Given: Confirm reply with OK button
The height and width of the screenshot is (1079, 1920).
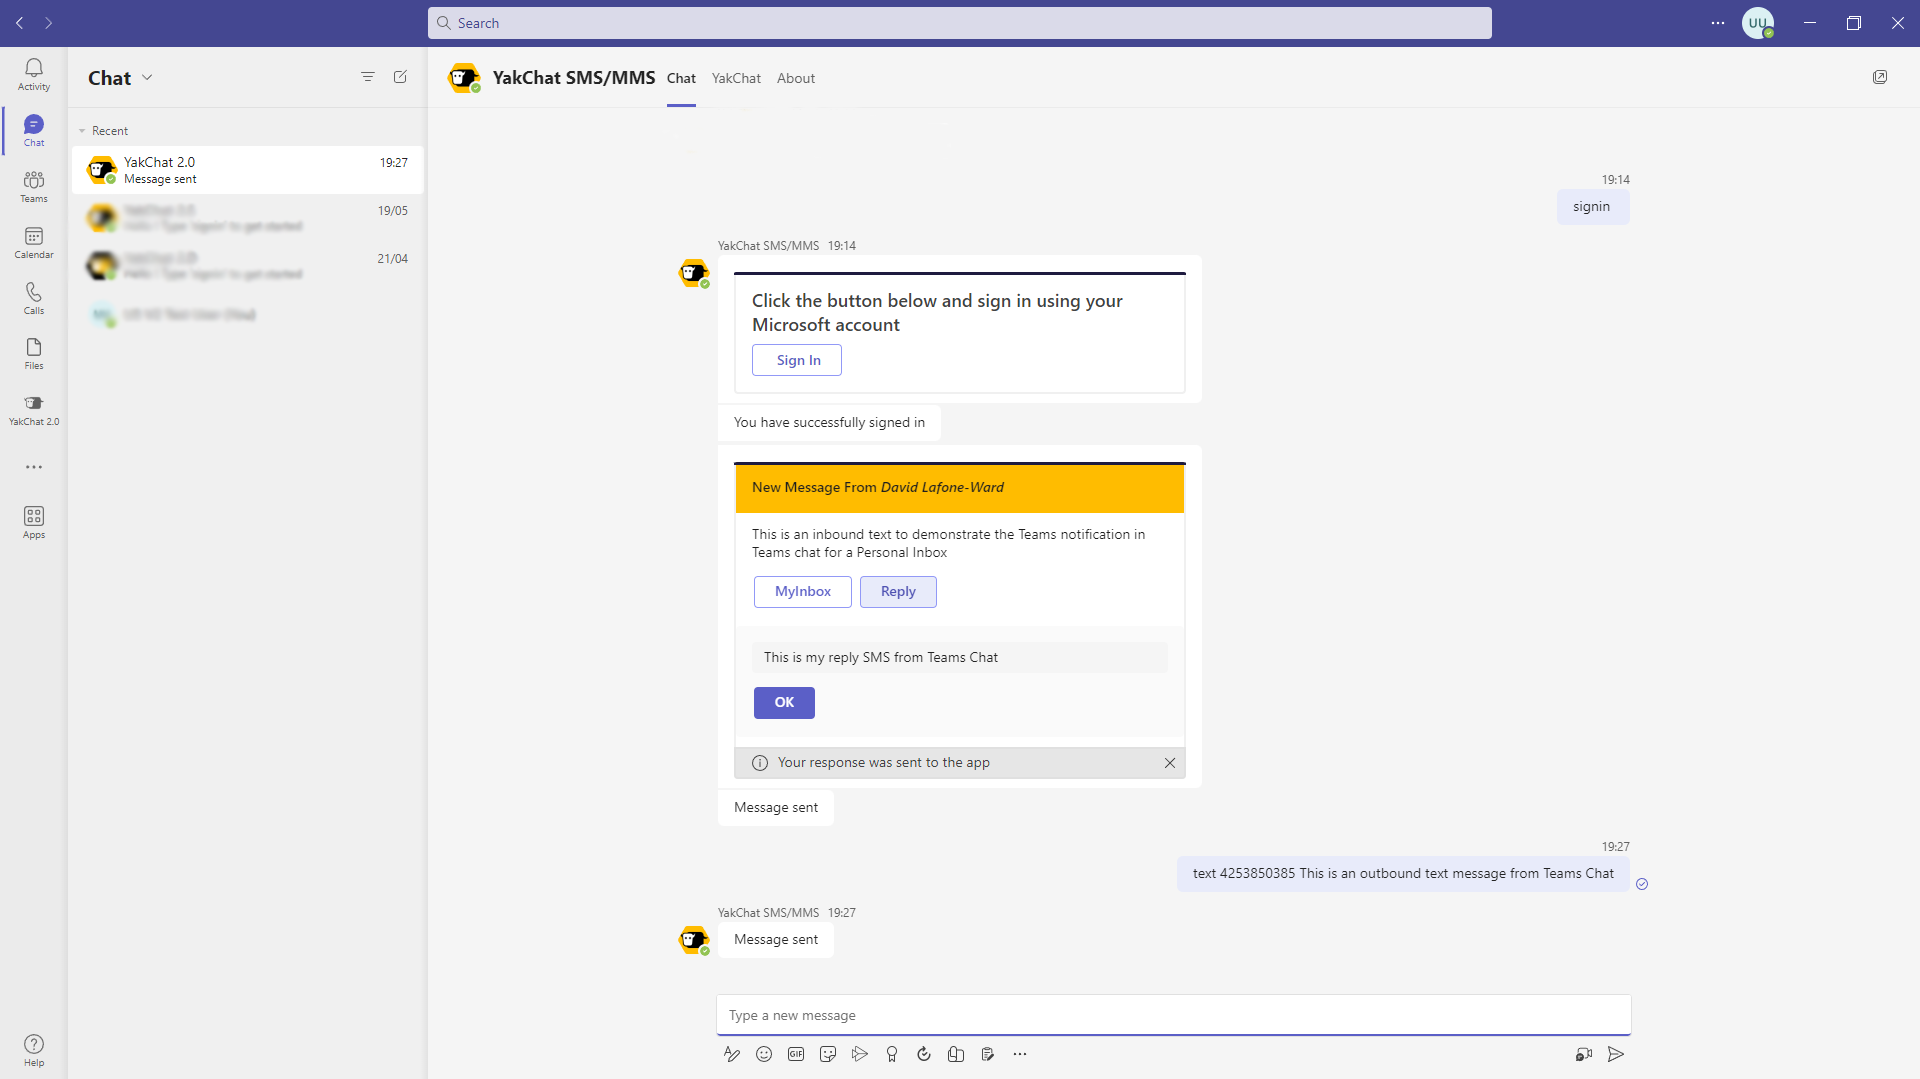Looking at the screenshot, I should [x=784, y=702].
